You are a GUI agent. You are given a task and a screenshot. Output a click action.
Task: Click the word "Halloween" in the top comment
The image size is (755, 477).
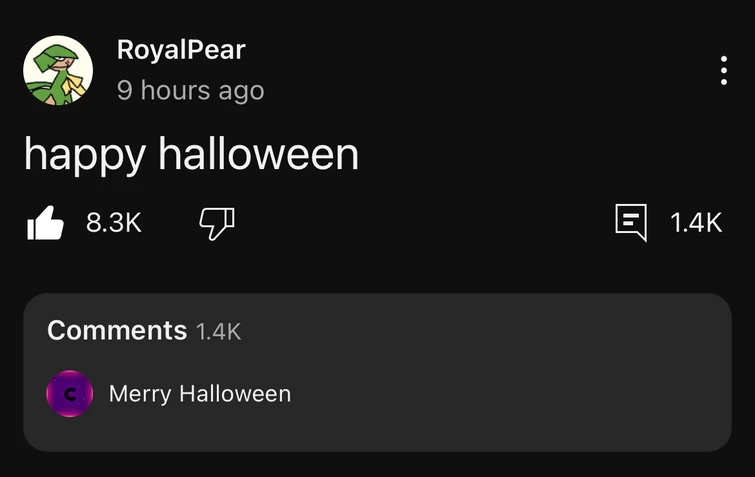[235, 394]
